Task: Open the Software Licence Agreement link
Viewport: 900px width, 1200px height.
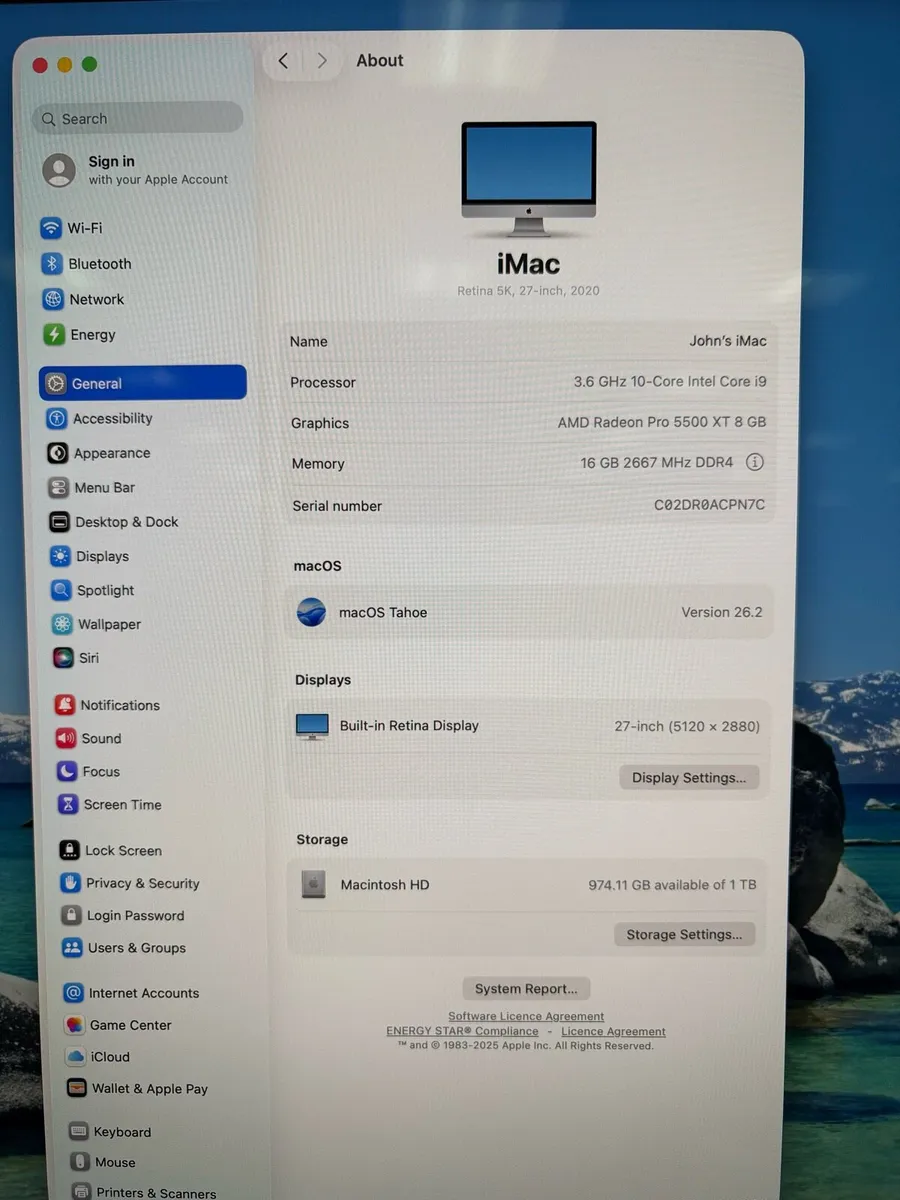Action: (x=526, y=1016)
